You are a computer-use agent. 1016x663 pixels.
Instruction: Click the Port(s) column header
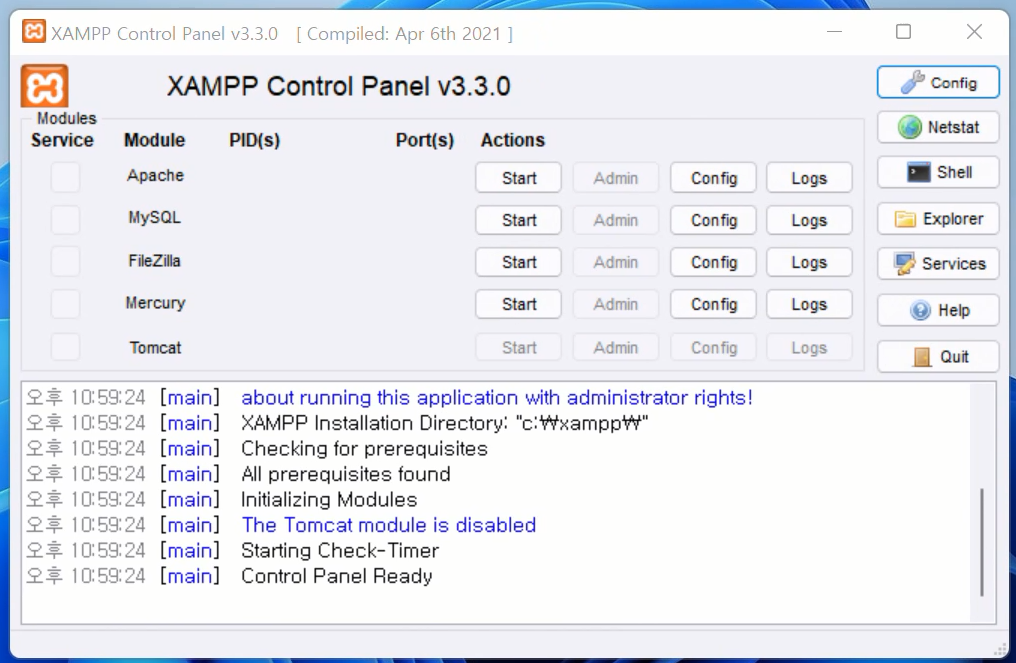tap(424, 140)
